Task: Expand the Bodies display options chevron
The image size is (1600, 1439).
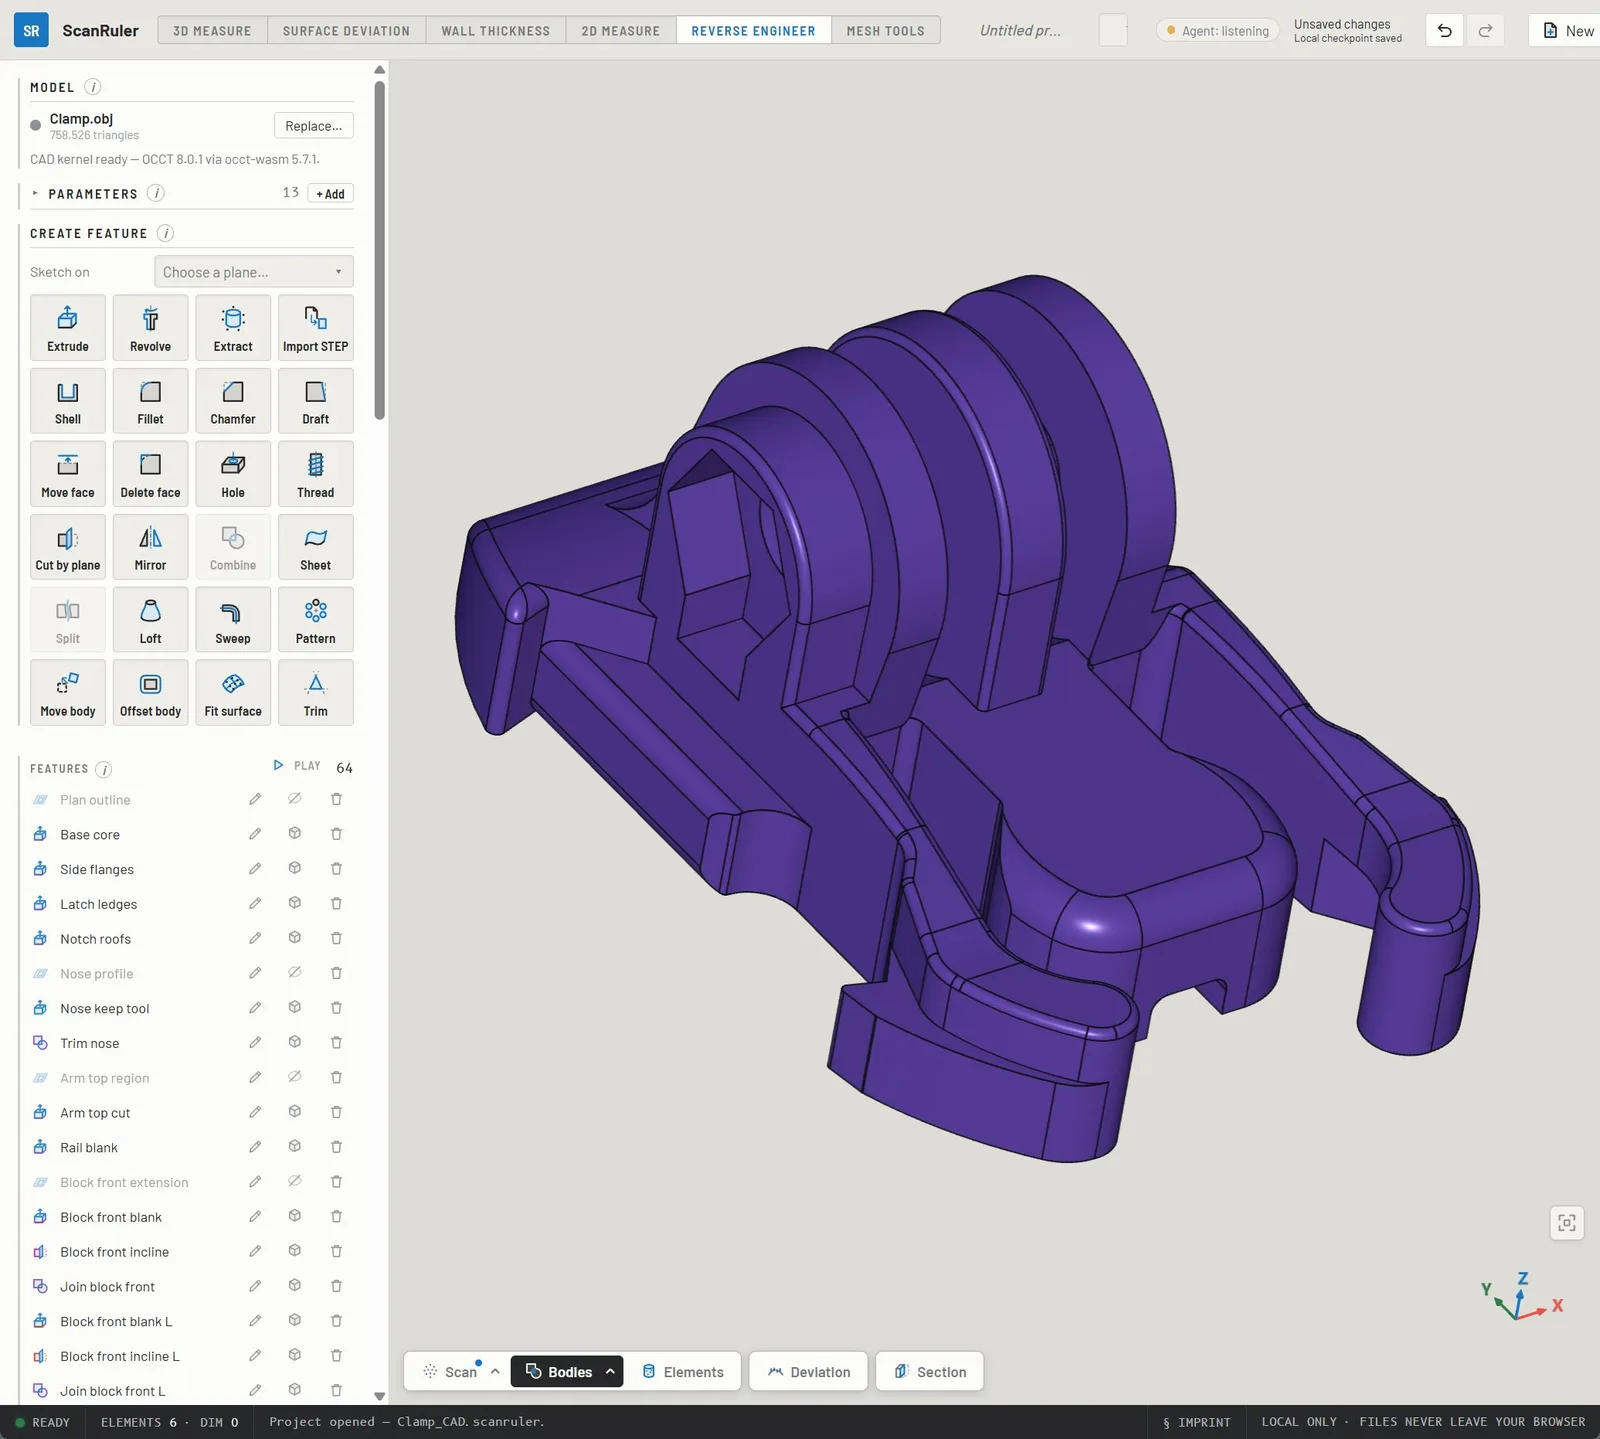Action: 610,1372
